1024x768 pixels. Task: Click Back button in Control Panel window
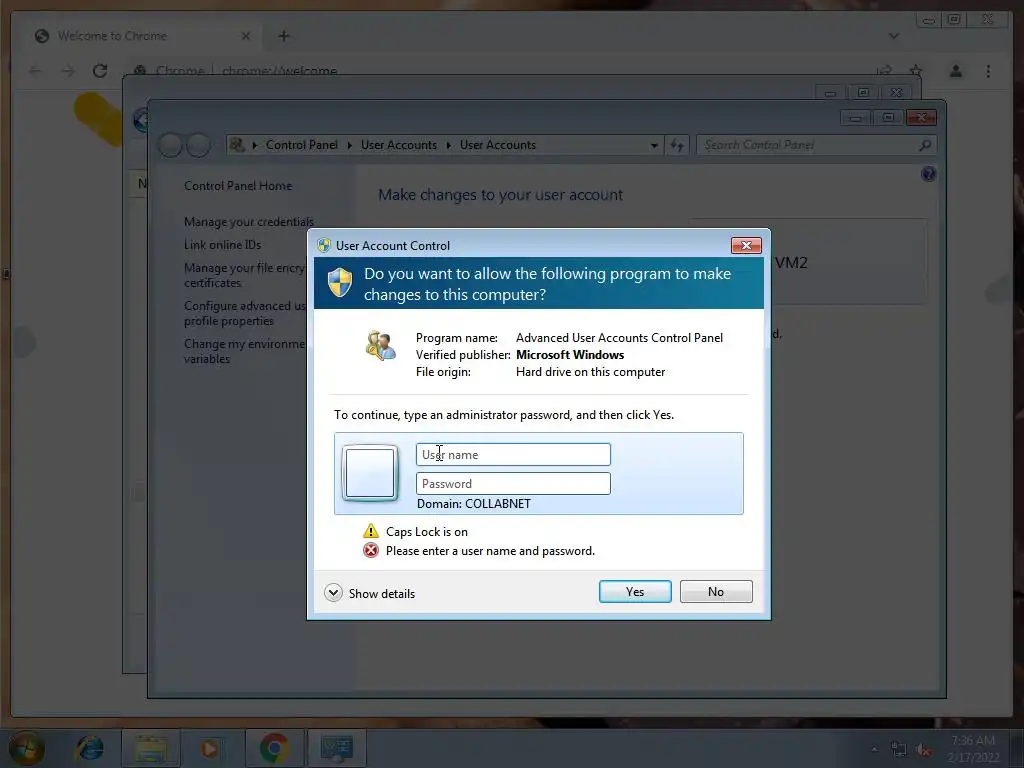coord(170,145)
